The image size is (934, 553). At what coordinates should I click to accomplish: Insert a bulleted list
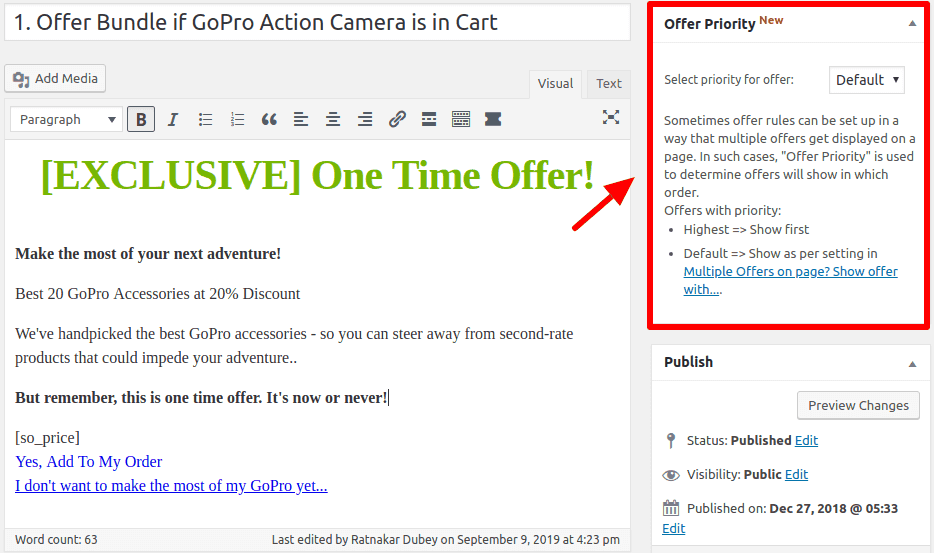[x=205, y=119]
